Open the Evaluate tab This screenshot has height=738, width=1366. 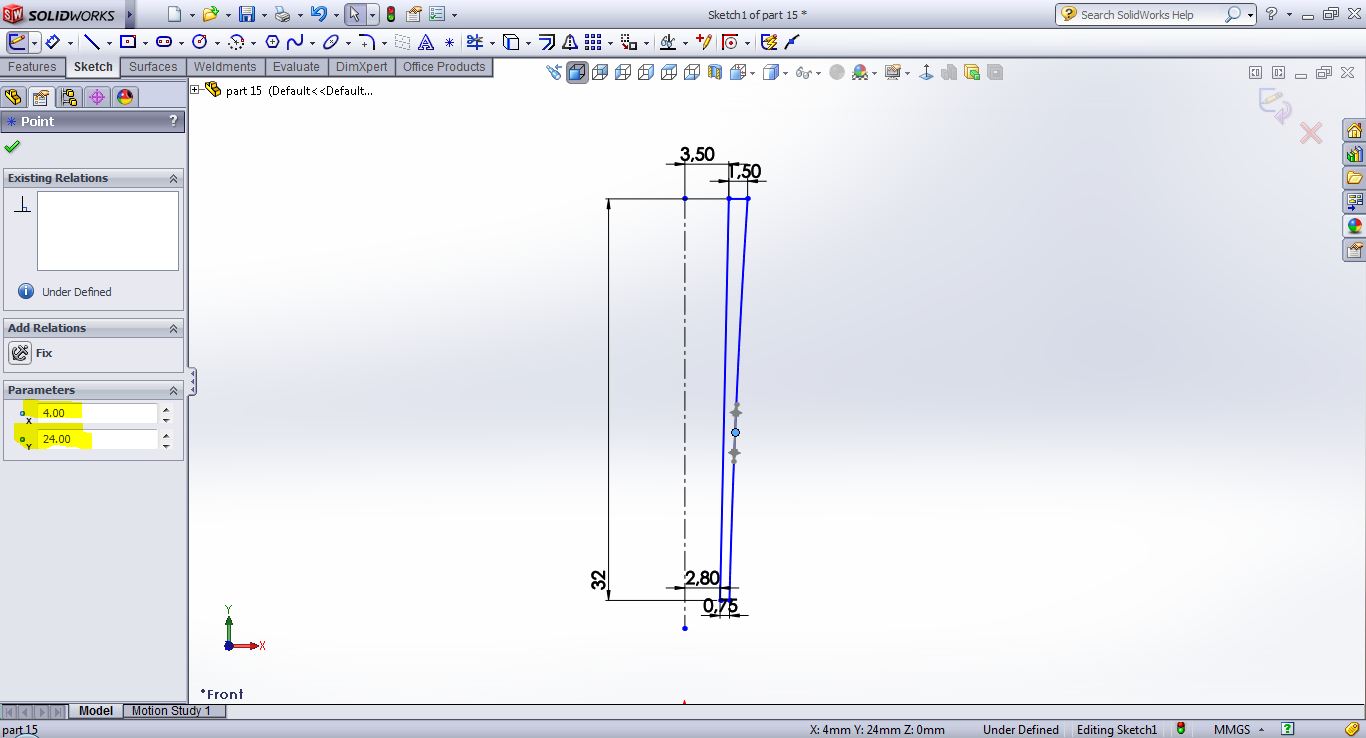tap(296, 67)
